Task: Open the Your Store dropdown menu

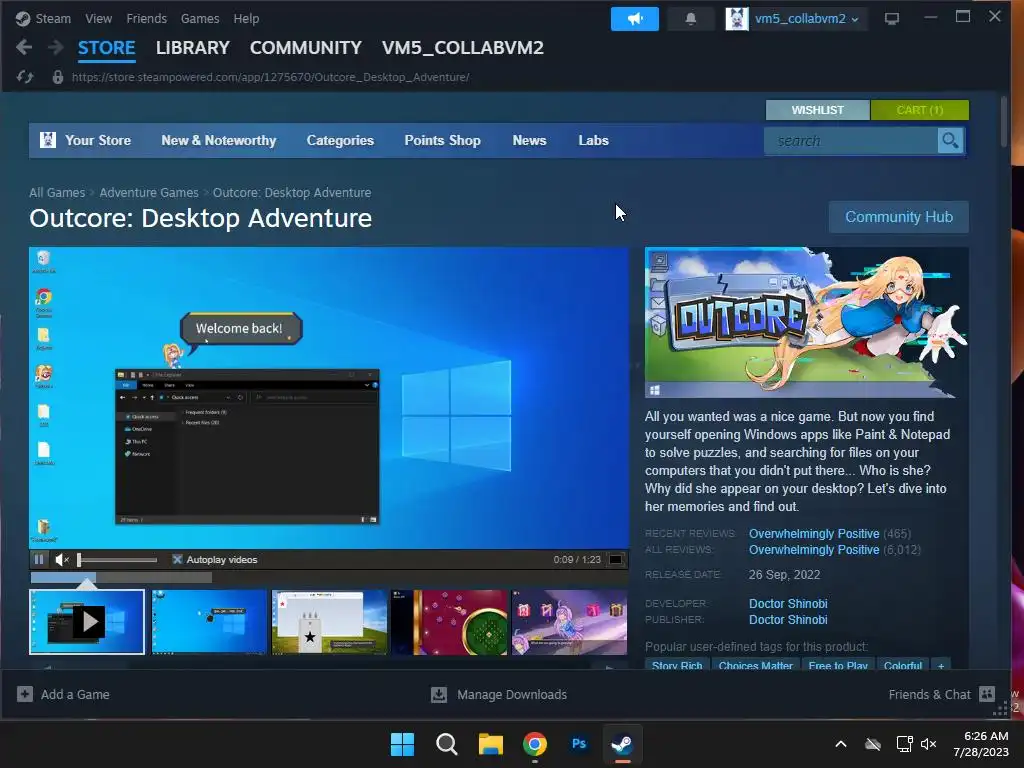Action: pos(97,140)
